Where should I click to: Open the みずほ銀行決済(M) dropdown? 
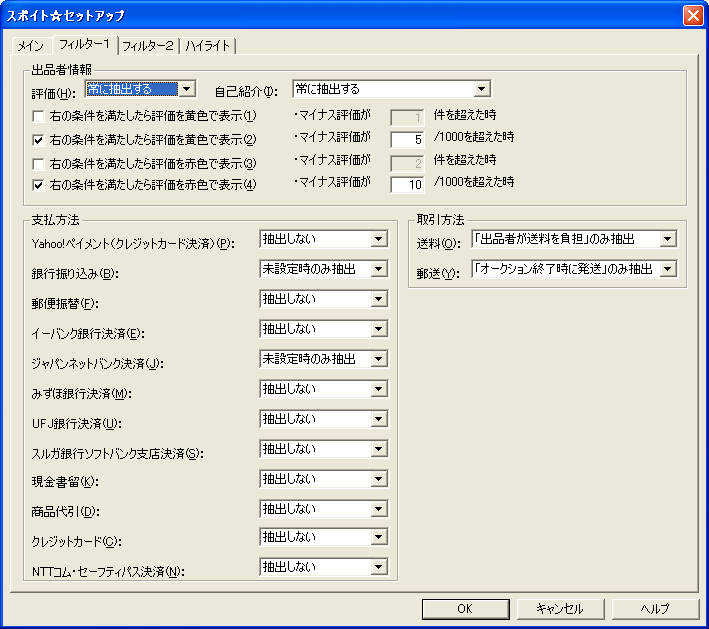click(x=324, y=389)
